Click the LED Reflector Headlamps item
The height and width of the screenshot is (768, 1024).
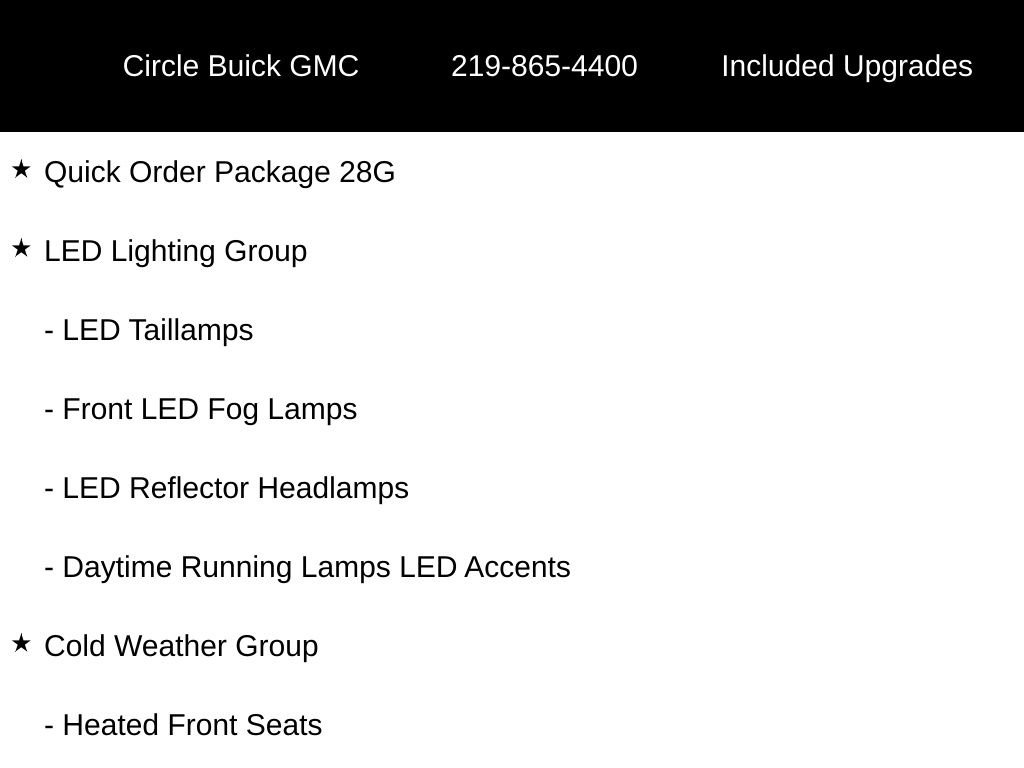[236, 488]
